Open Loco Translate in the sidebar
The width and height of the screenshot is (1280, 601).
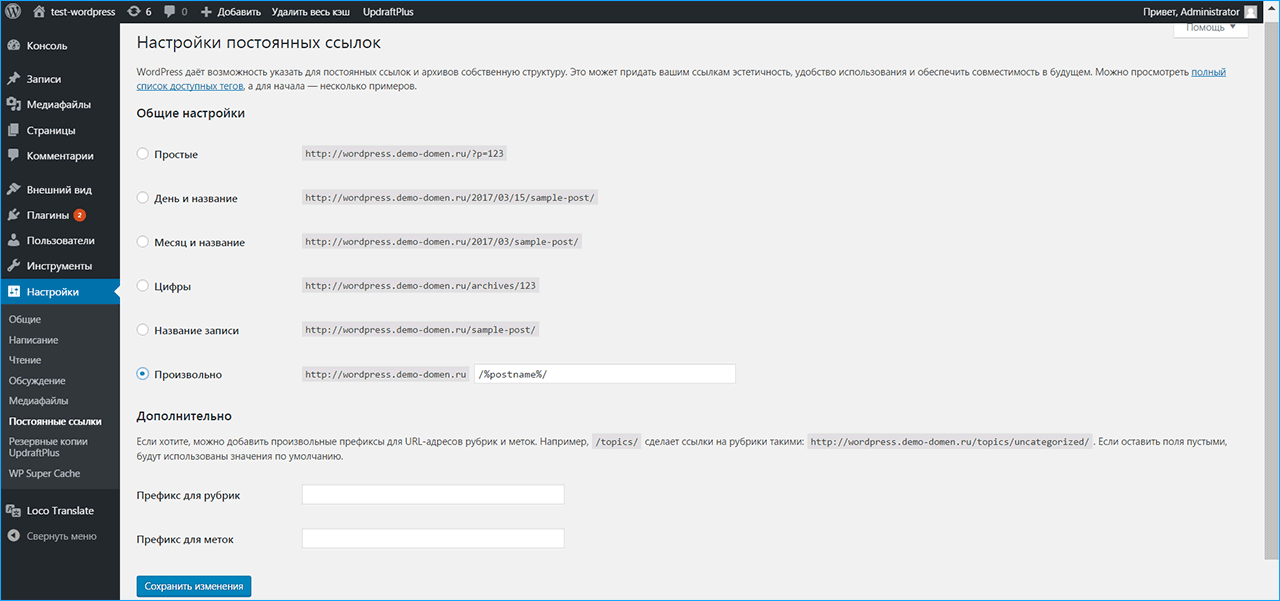[x=60, y=510]
